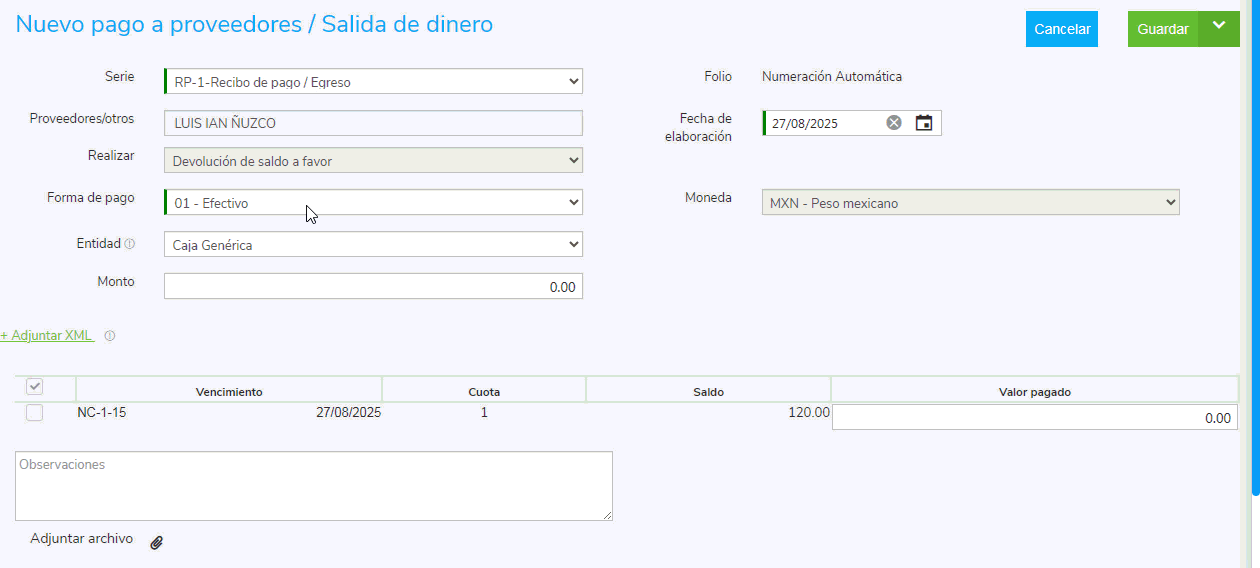This screenshot has width=1260, height=568.
Task: Click the vertical scrollbar on the right
Action: 1255,250
